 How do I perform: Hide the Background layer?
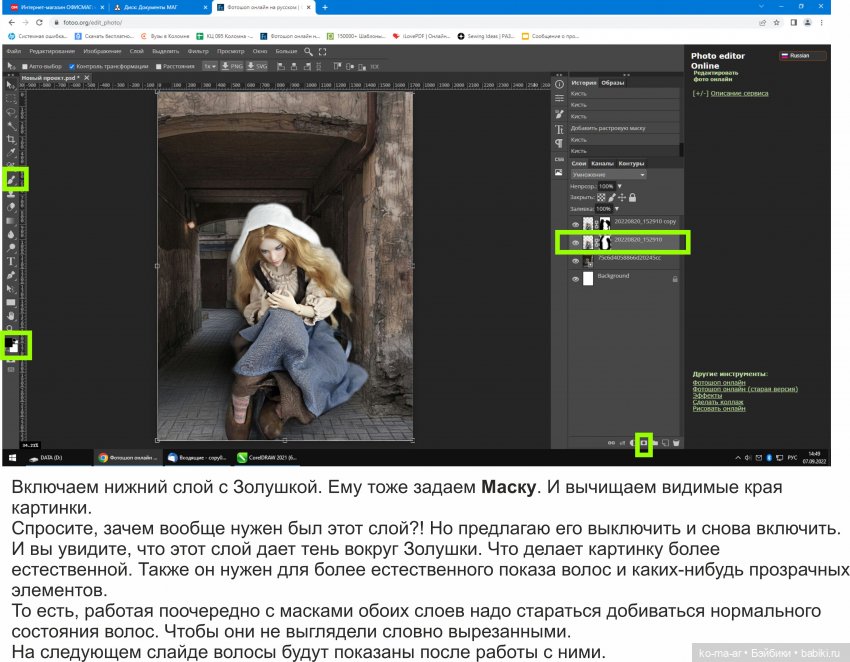(575, 277)
